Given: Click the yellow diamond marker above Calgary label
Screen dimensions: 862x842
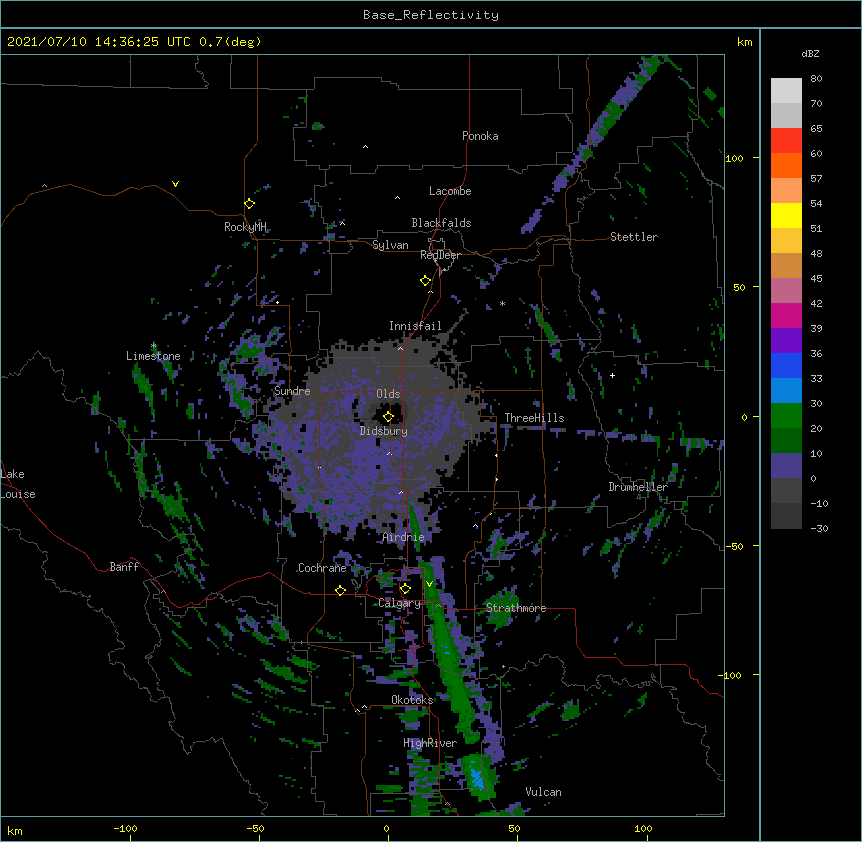Looking at the screenshot, I should point(405,589).
